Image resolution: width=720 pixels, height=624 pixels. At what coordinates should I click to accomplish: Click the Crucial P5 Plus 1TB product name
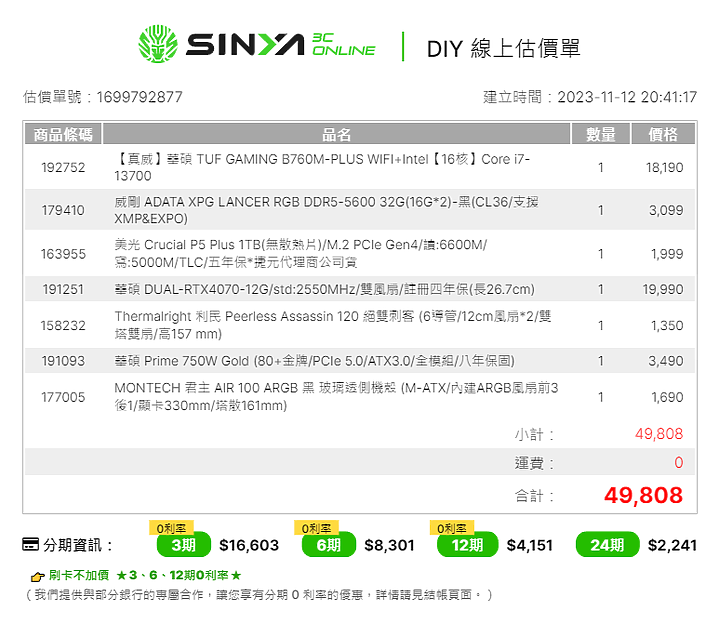click(301, 253)
